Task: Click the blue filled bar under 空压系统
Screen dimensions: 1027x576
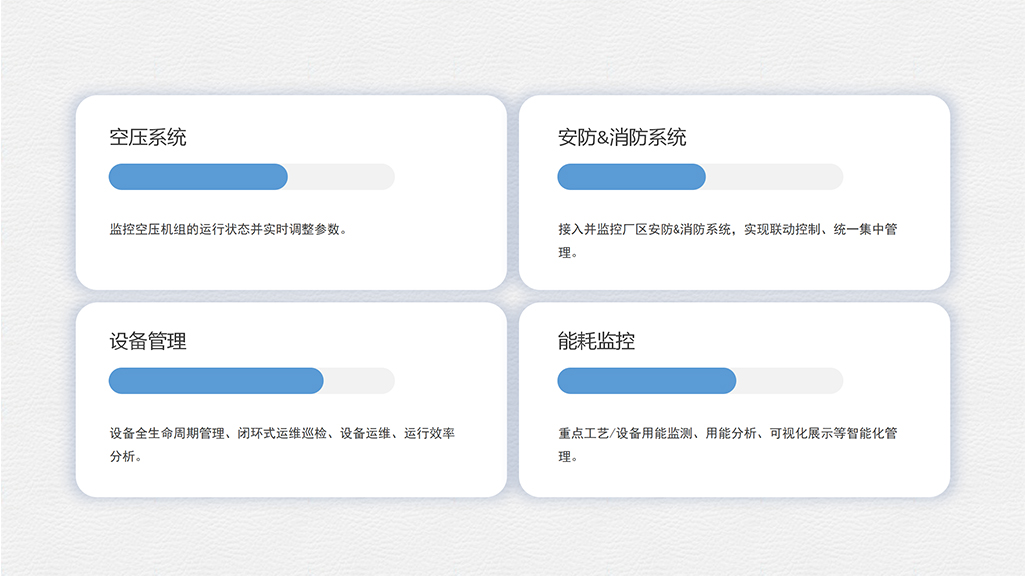Action: (x=198, y=177)
